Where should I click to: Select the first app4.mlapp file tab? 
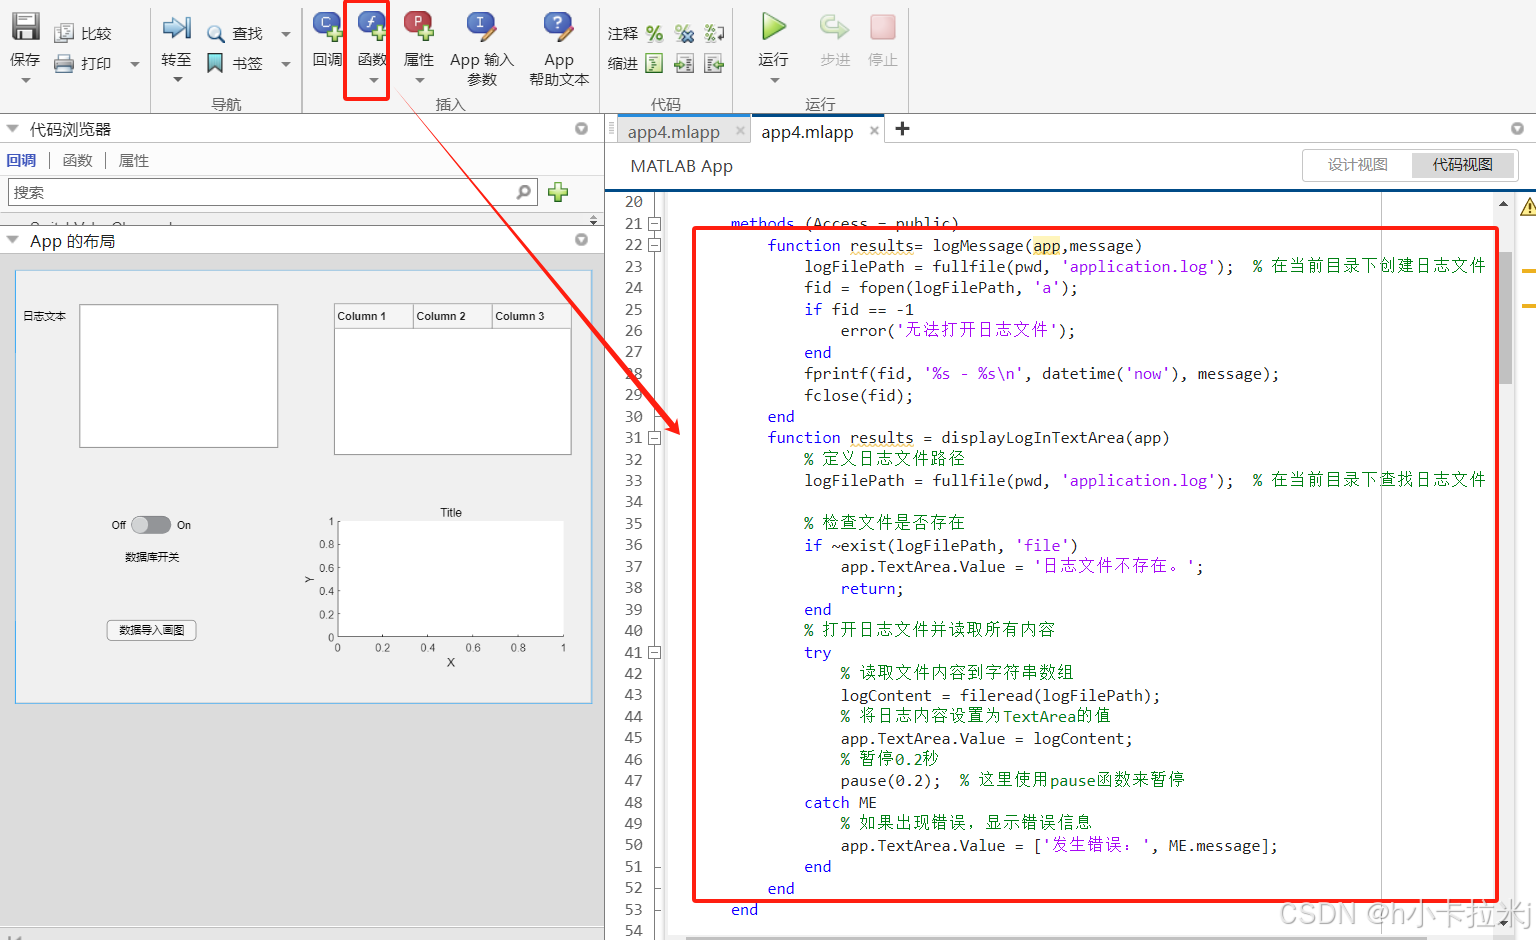tap(673, 132)
